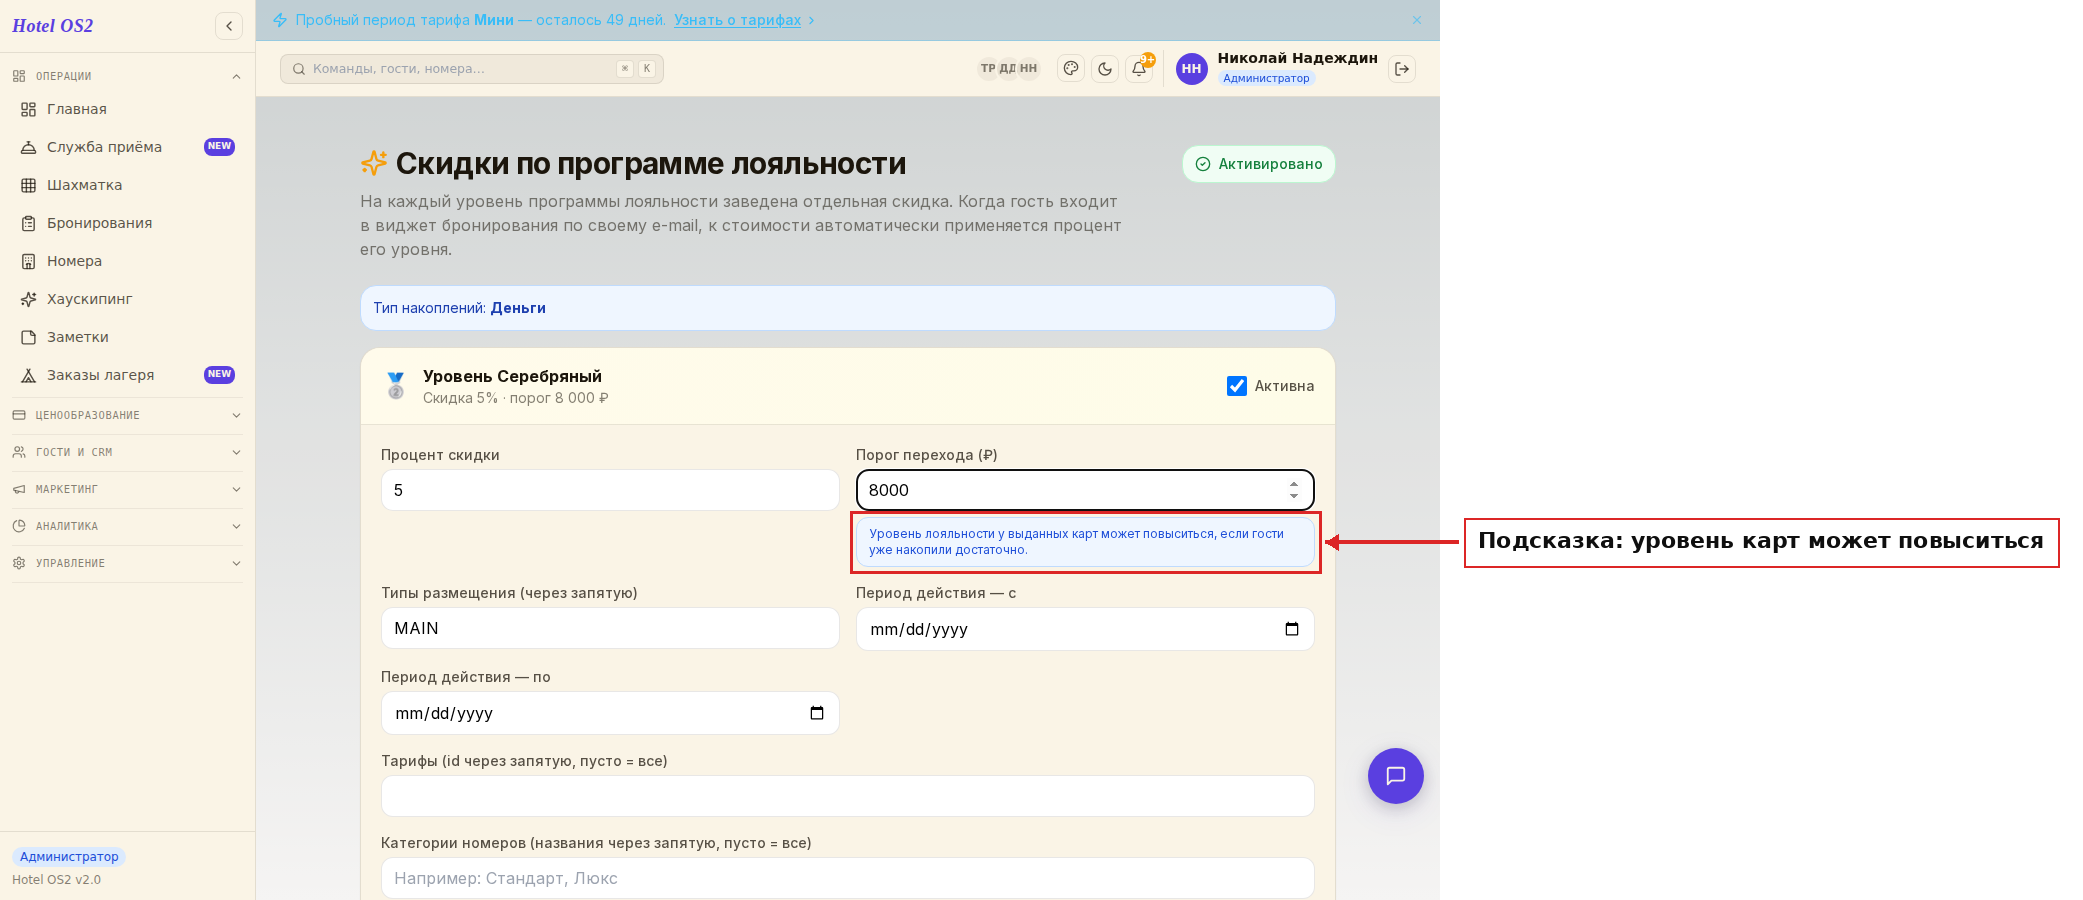
Task: Open the chat bubble button
Action: 1396,776
